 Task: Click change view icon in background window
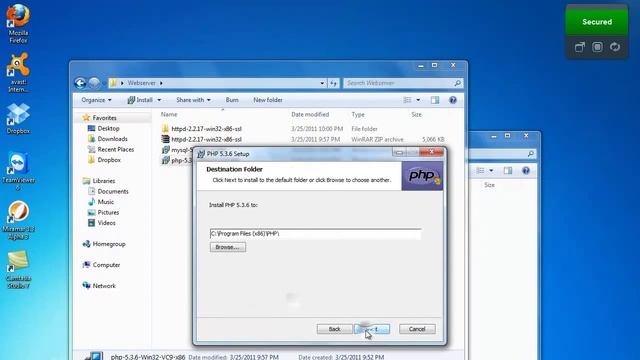click(480, 171)
